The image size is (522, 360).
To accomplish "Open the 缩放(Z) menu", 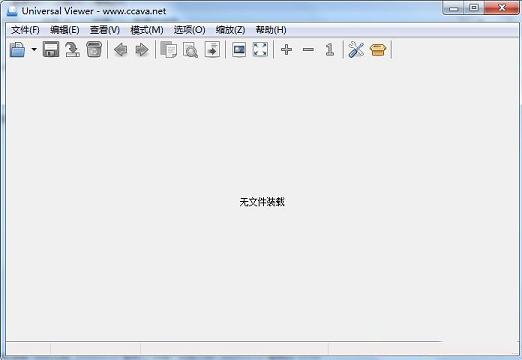I will click(230, 30).
